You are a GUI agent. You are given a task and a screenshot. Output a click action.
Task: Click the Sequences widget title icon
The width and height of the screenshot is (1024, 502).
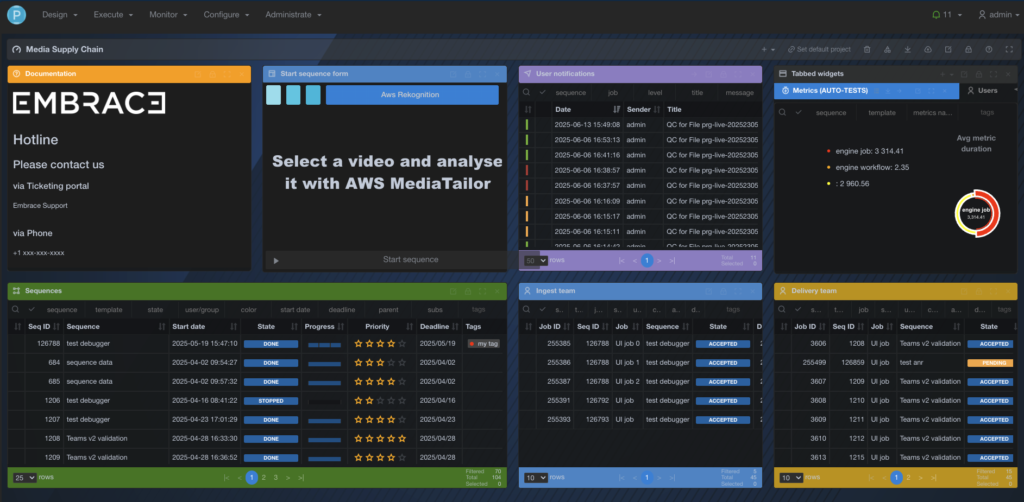pyautogui.click(x=16, y=291)
